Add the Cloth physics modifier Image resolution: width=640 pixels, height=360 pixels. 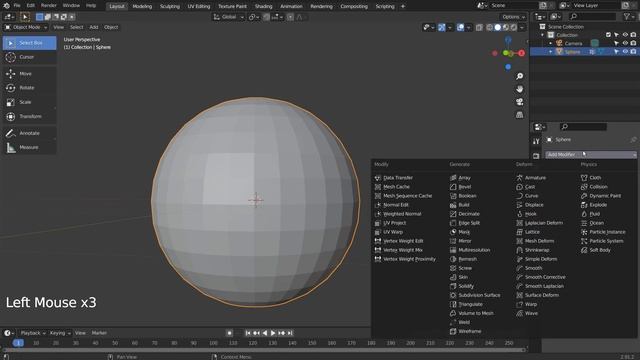point(591,178)
